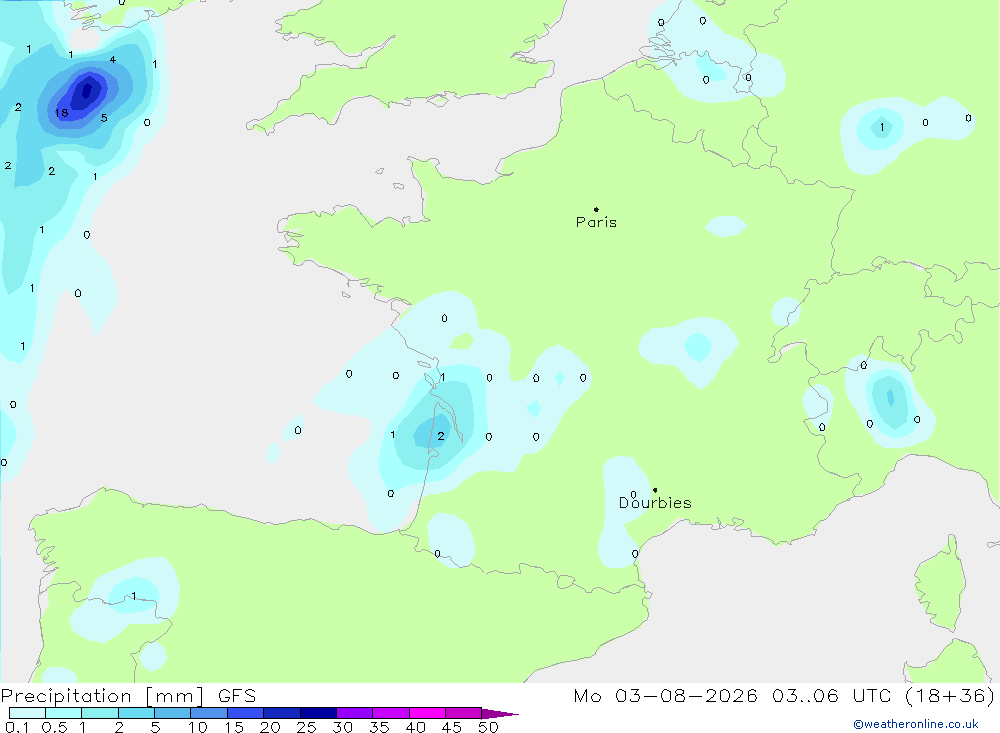Click the legend label '50'
The height and width of the screenshot is (733, 1000).
(488, 727)
